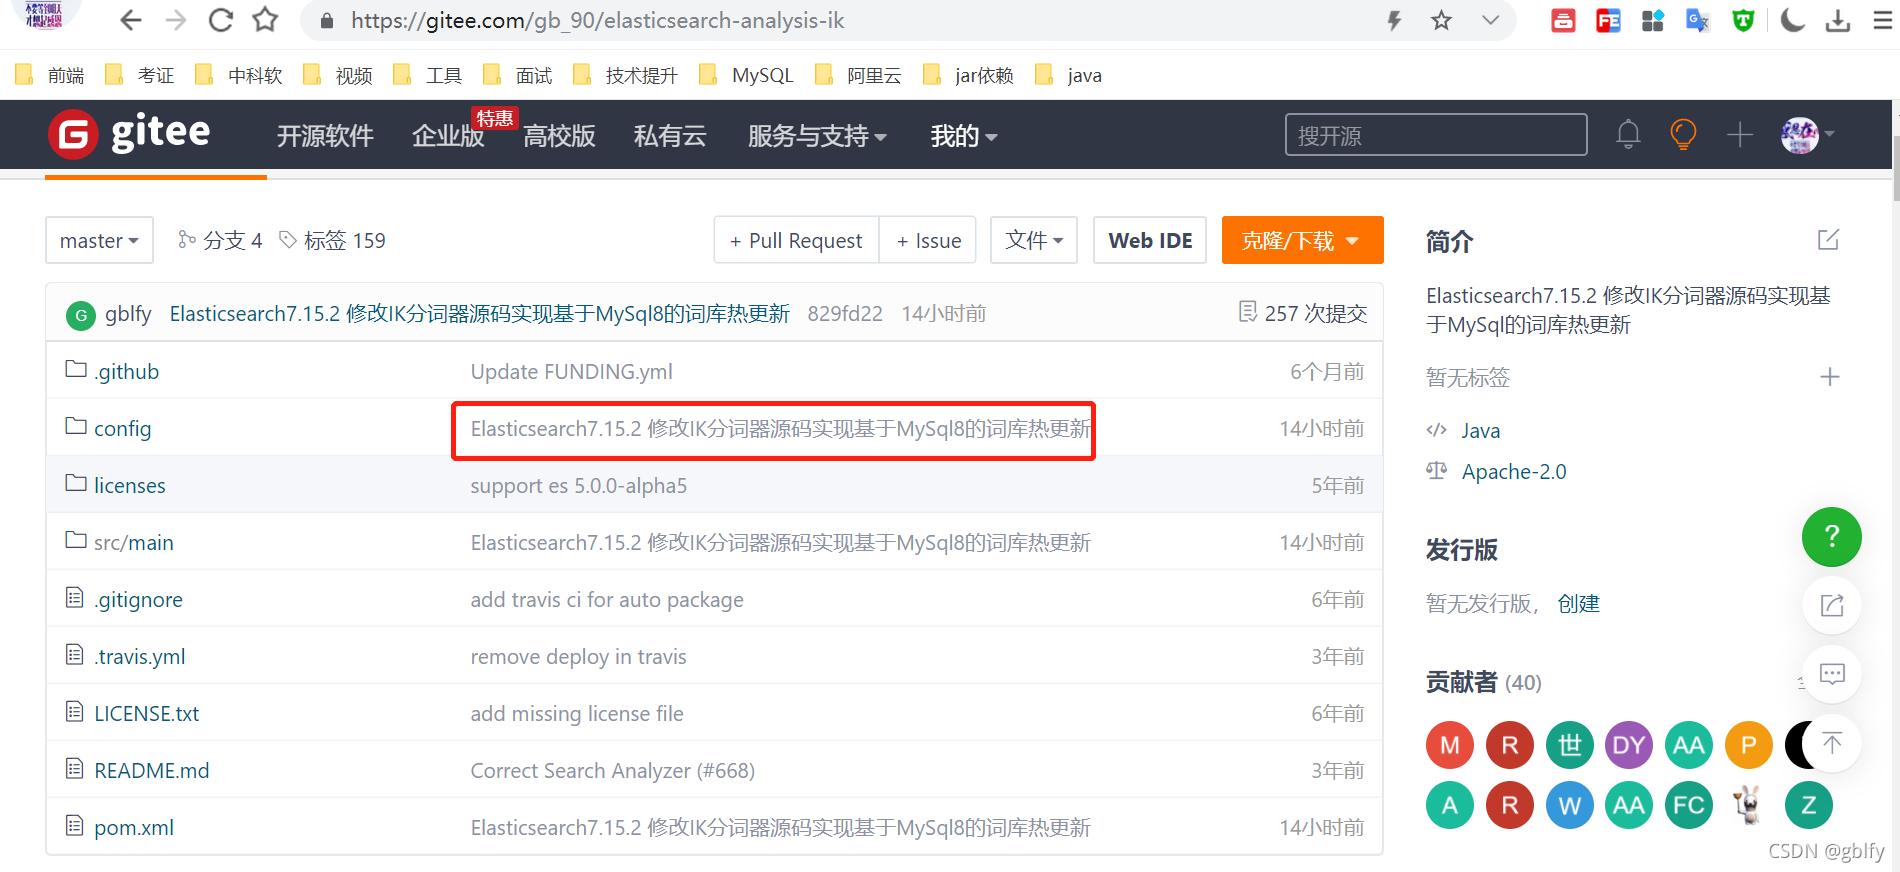The image size is (1900, 872).
Task: Reload the page with the refresh icon
Action: [x=221, y=20]
